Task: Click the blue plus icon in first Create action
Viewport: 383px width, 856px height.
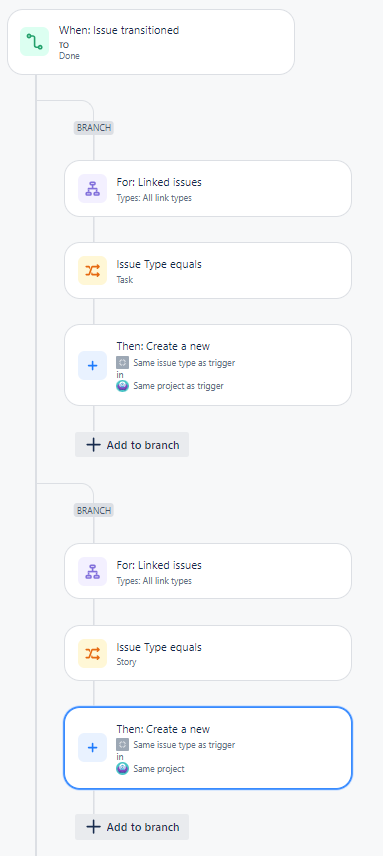Action: 92,365
